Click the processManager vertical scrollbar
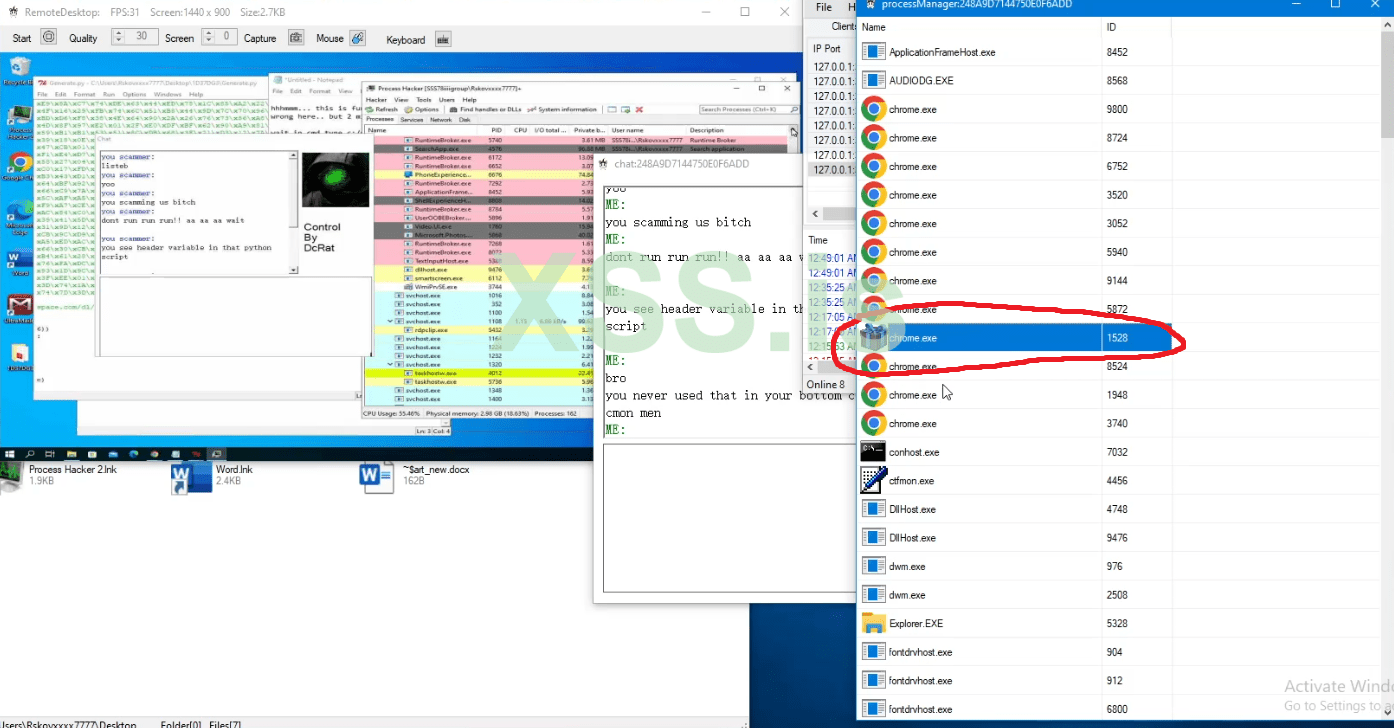Image resolution: width=1394 pixels, height=728 pixels. [1387, 370]
